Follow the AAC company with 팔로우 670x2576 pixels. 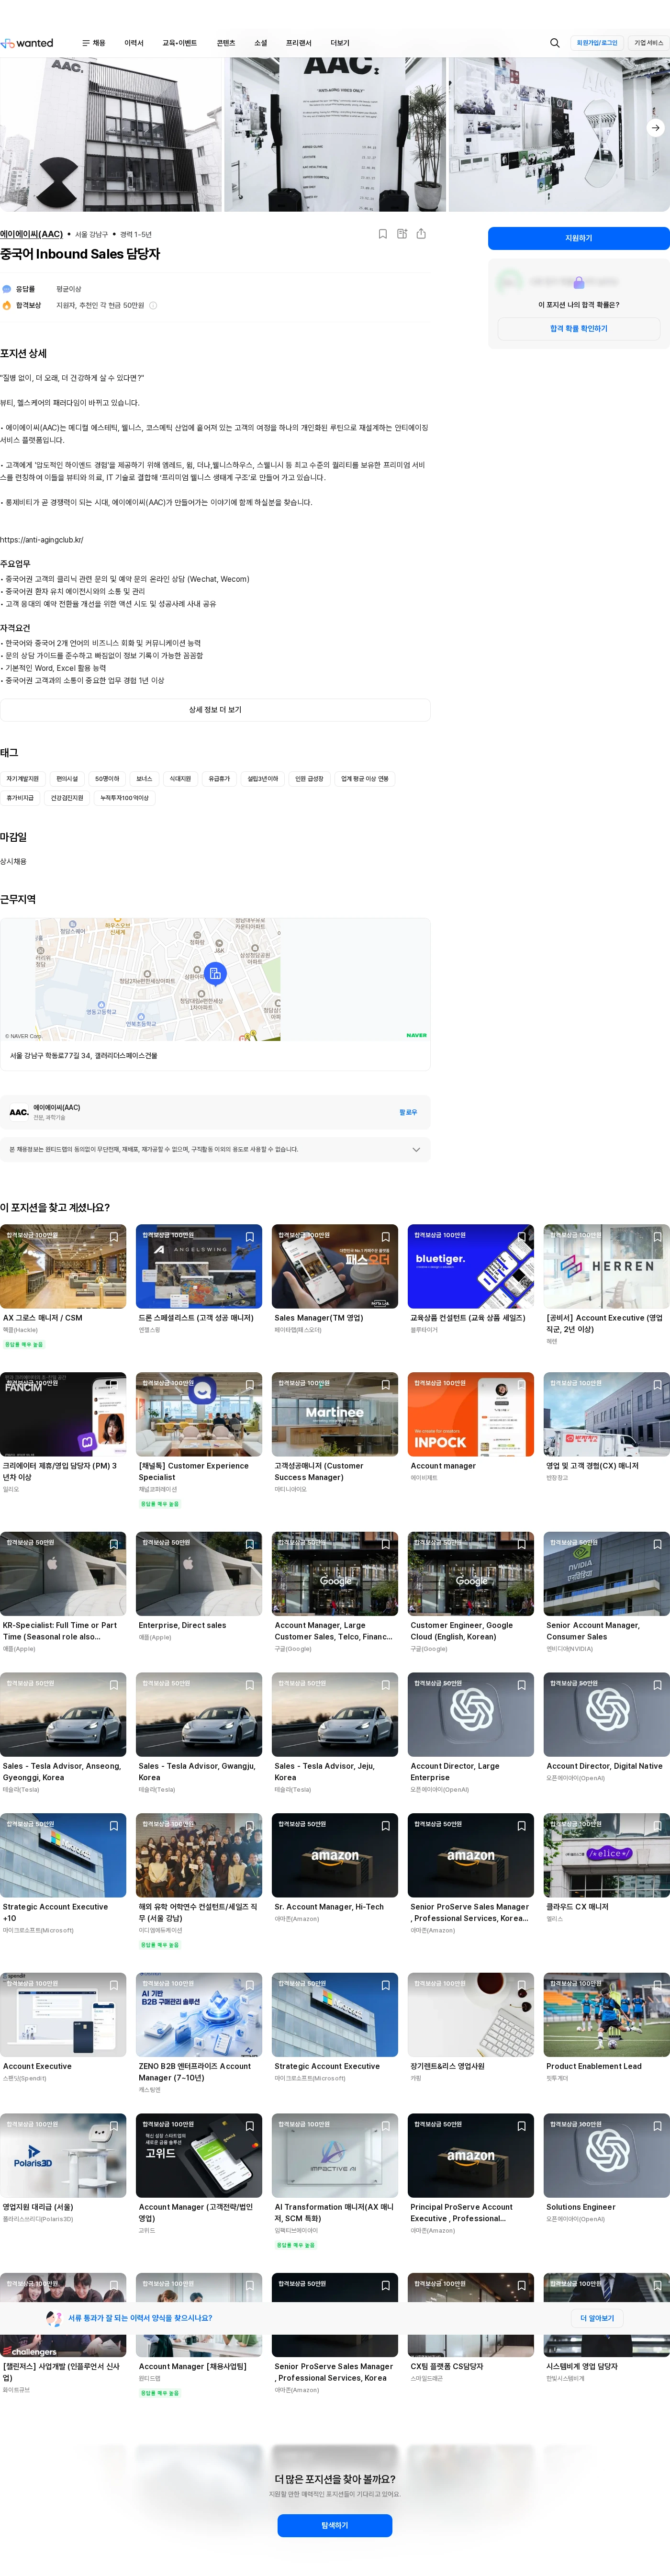click(408, 1112)
